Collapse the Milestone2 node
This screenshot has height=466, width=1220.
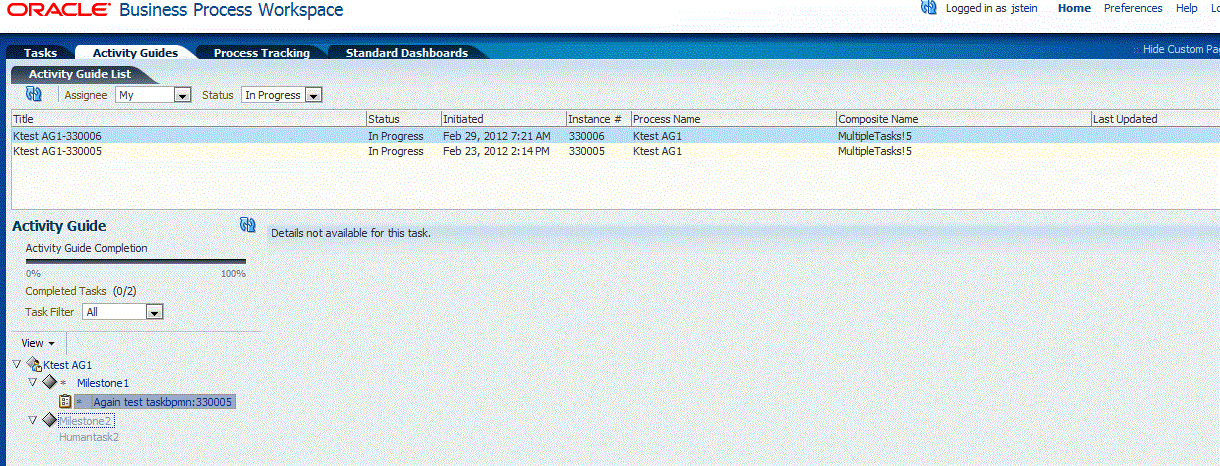click(33, 420)
